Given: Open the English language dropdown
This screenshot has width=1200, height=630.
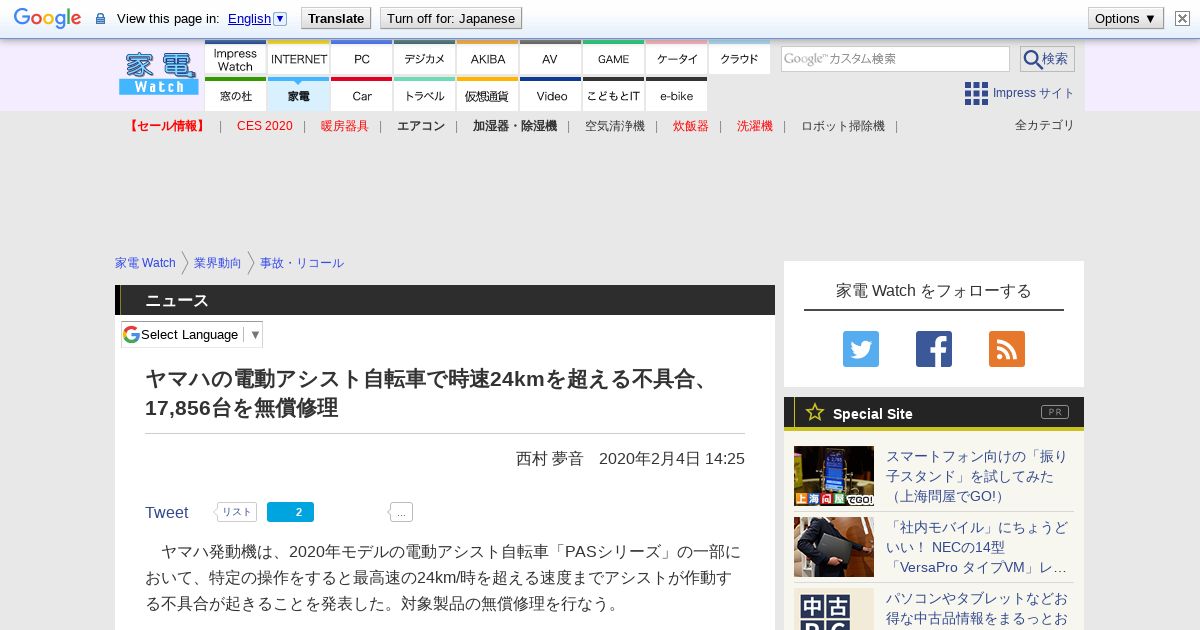Looking at the screenshot, I should click(257, 18).
